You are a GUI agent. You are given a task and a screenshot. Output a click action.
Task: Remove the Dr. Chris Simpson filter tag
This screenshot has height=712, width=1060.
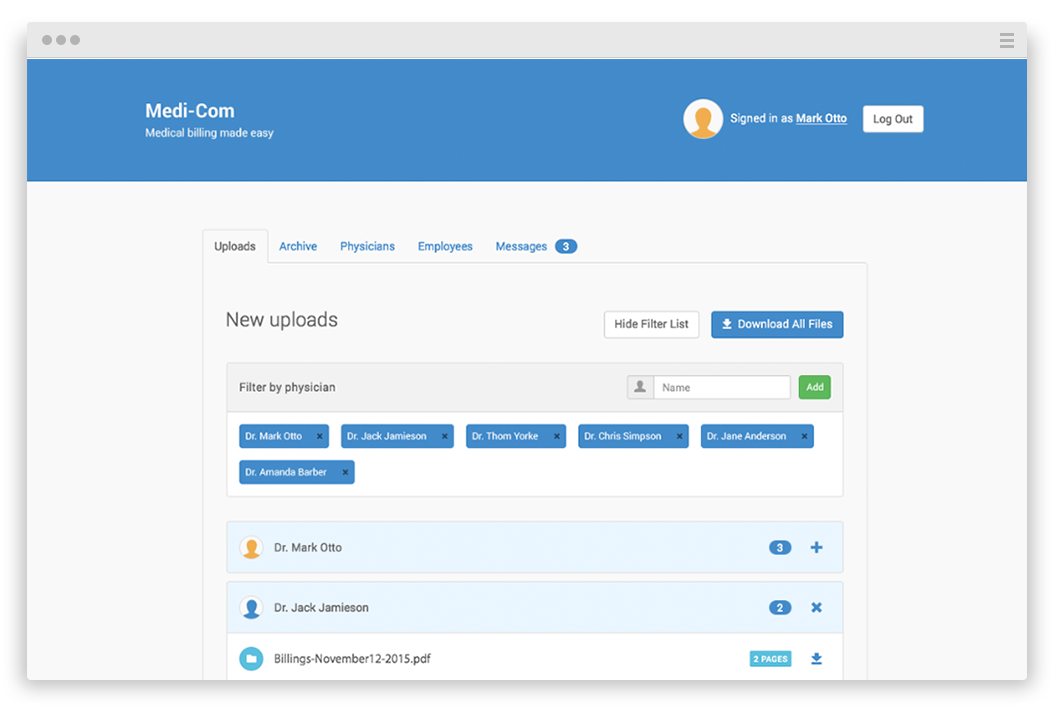tap(680, 436)
